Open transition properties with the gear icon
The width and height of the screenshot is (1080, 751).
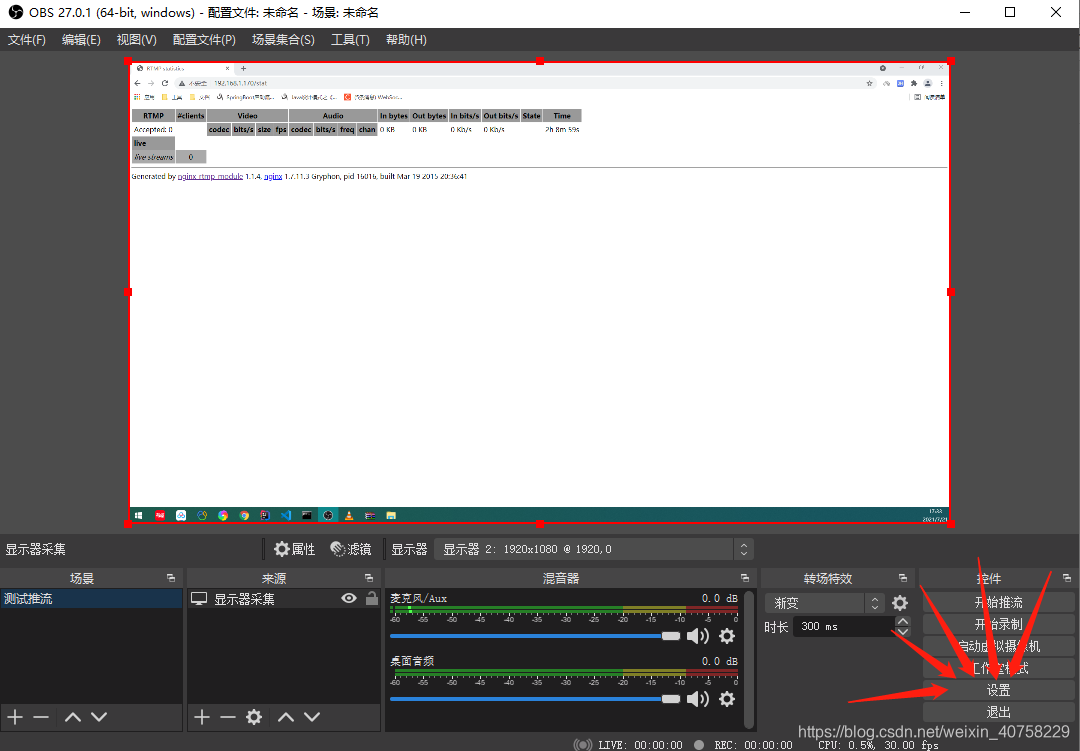coord(900,603)
